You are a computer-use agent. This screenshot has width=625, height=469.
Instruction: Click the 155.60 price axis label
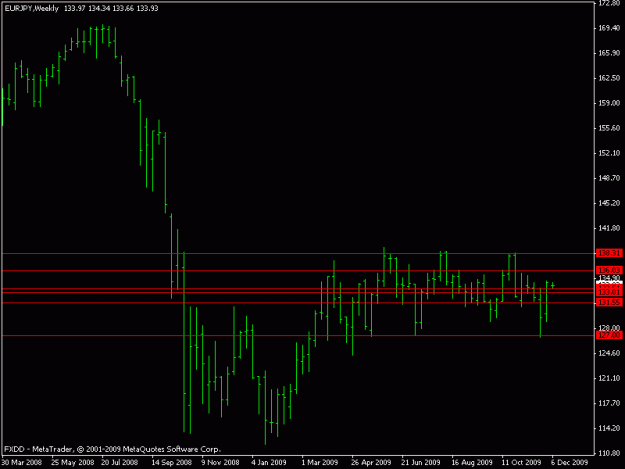coord(609,128)
